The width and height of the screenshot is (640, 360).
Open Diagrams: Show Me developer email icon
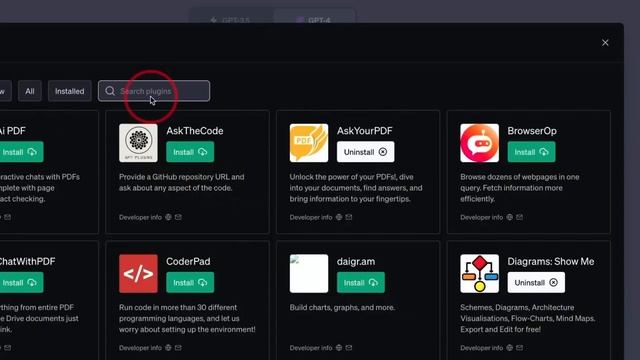pyautogui.click(x=520, y=348)
